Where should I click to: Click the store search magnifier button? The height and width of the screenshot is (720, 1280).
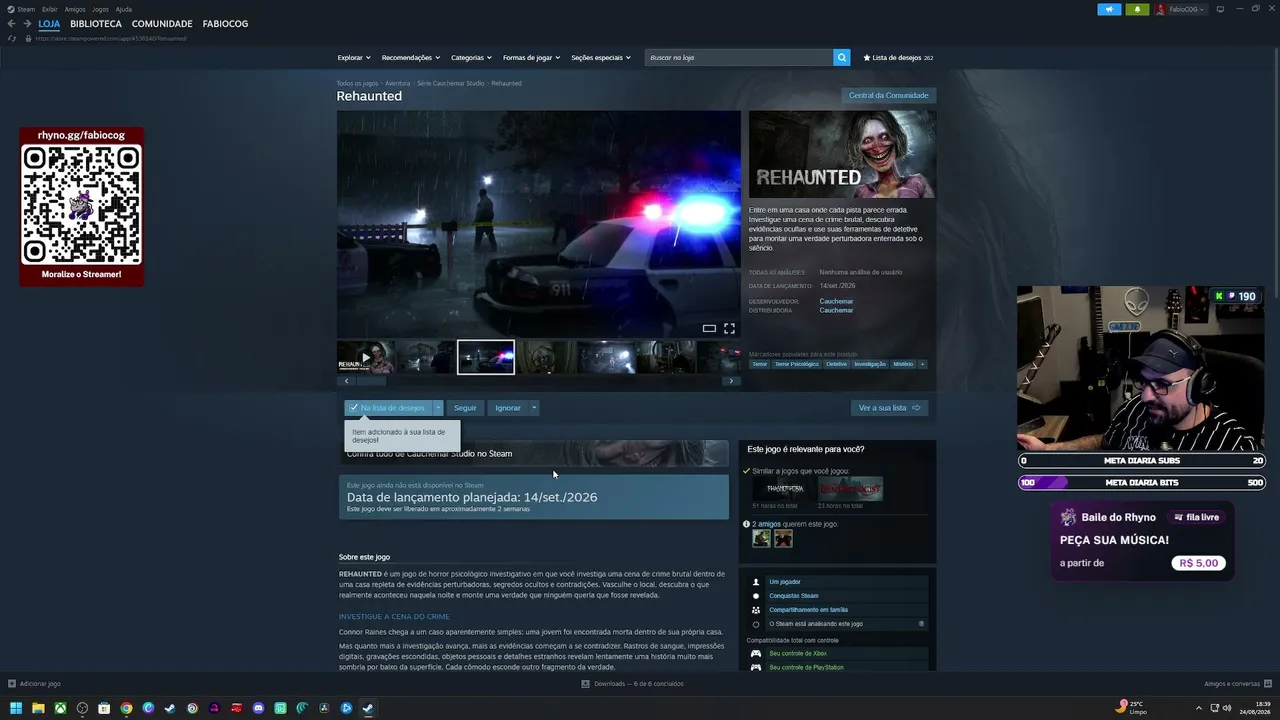point(841,58)
